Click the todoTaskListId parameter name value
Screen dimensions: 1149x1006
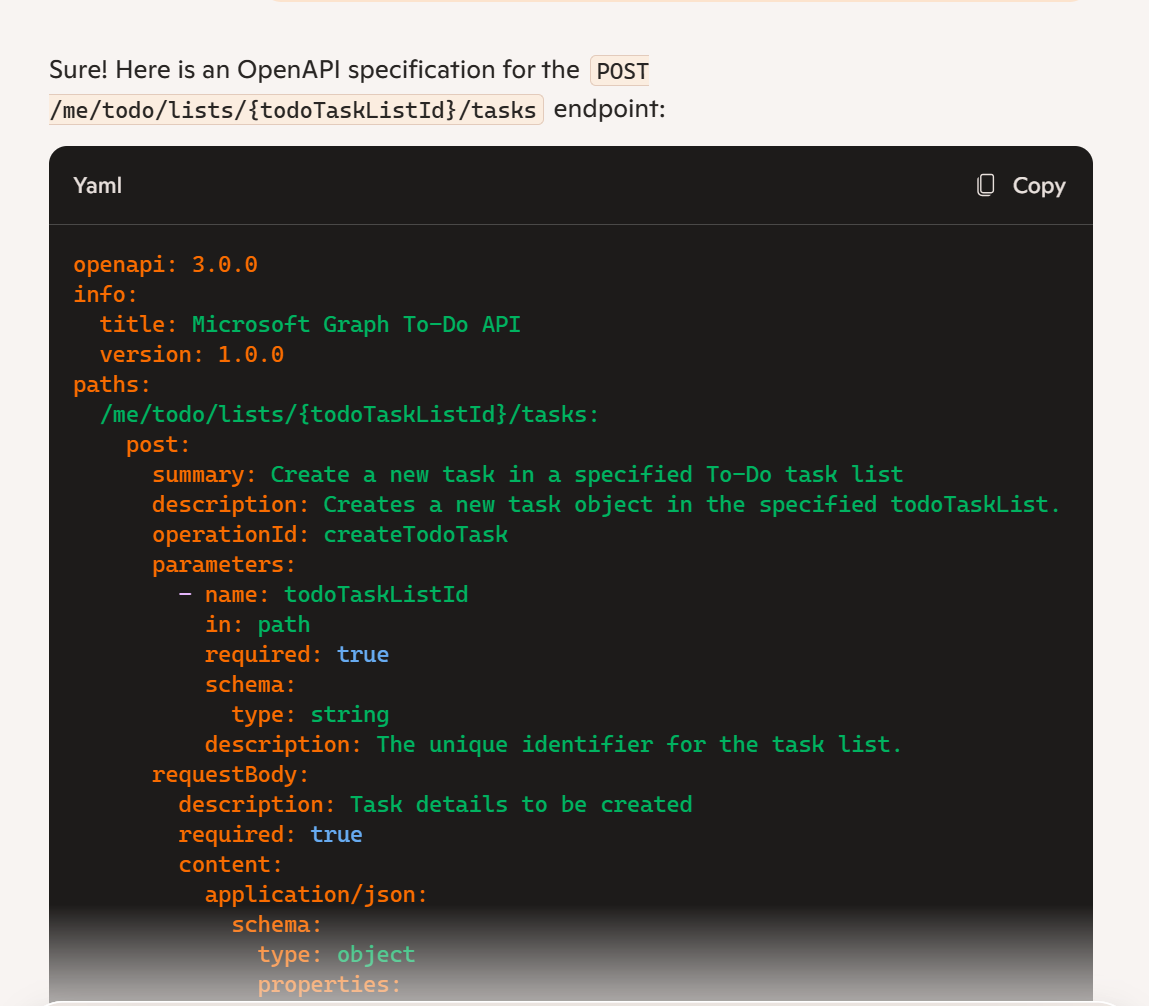coord(376,594)
